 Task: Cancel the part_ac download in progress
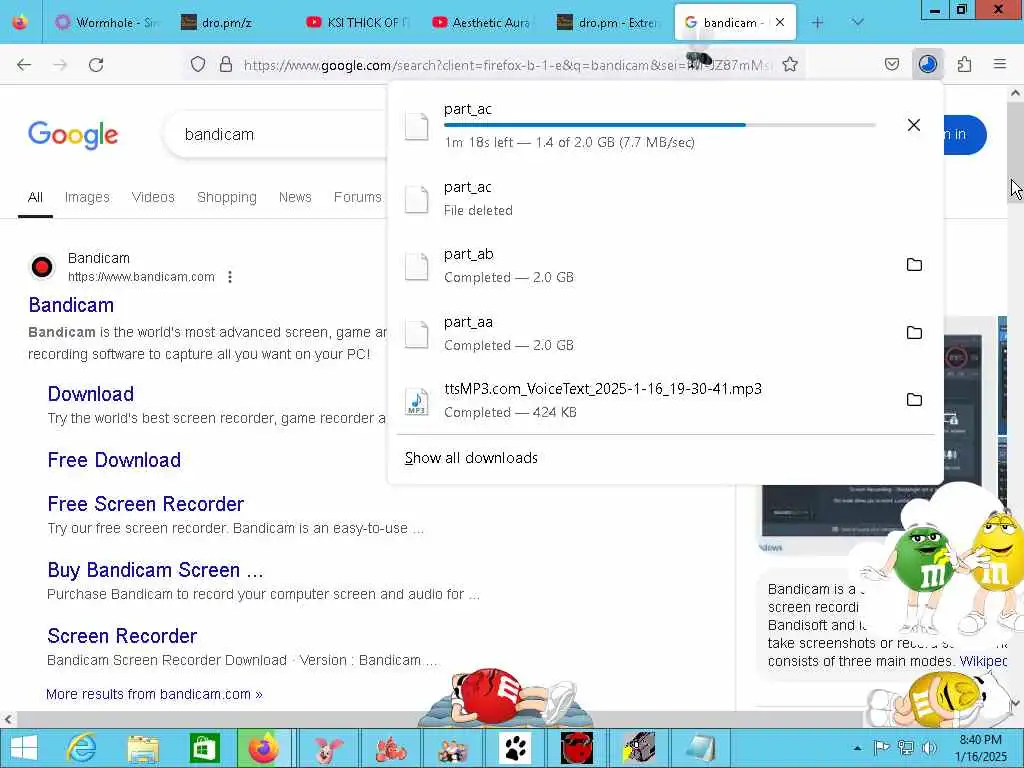914,125
